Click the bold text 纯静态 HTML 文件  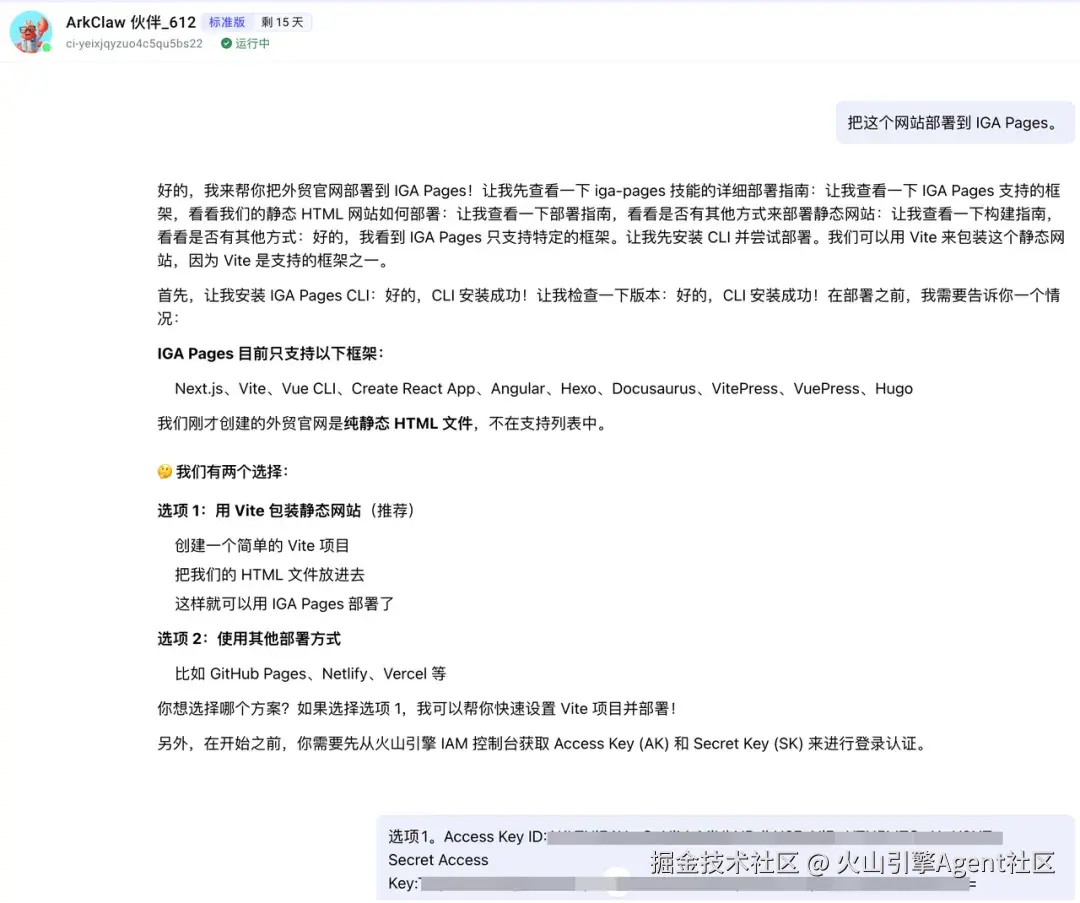[408, 424]
